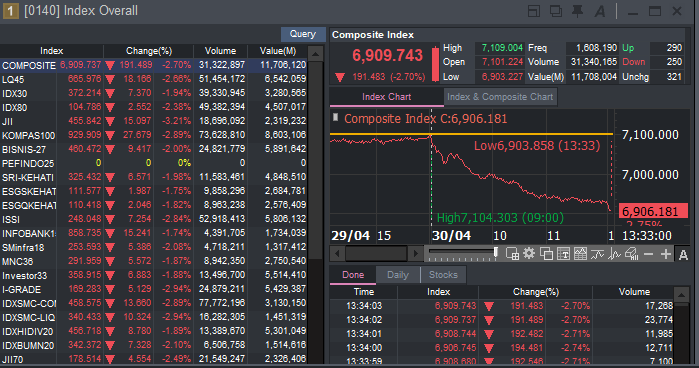Click the A auto-scale button beside chart toolbar
This screenshot has height=368, width=699.
[x=683, y=254]
